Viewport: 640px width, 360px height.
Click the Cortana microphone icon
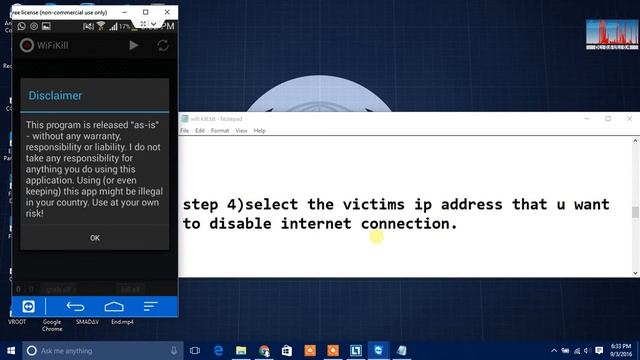[174, 351]
